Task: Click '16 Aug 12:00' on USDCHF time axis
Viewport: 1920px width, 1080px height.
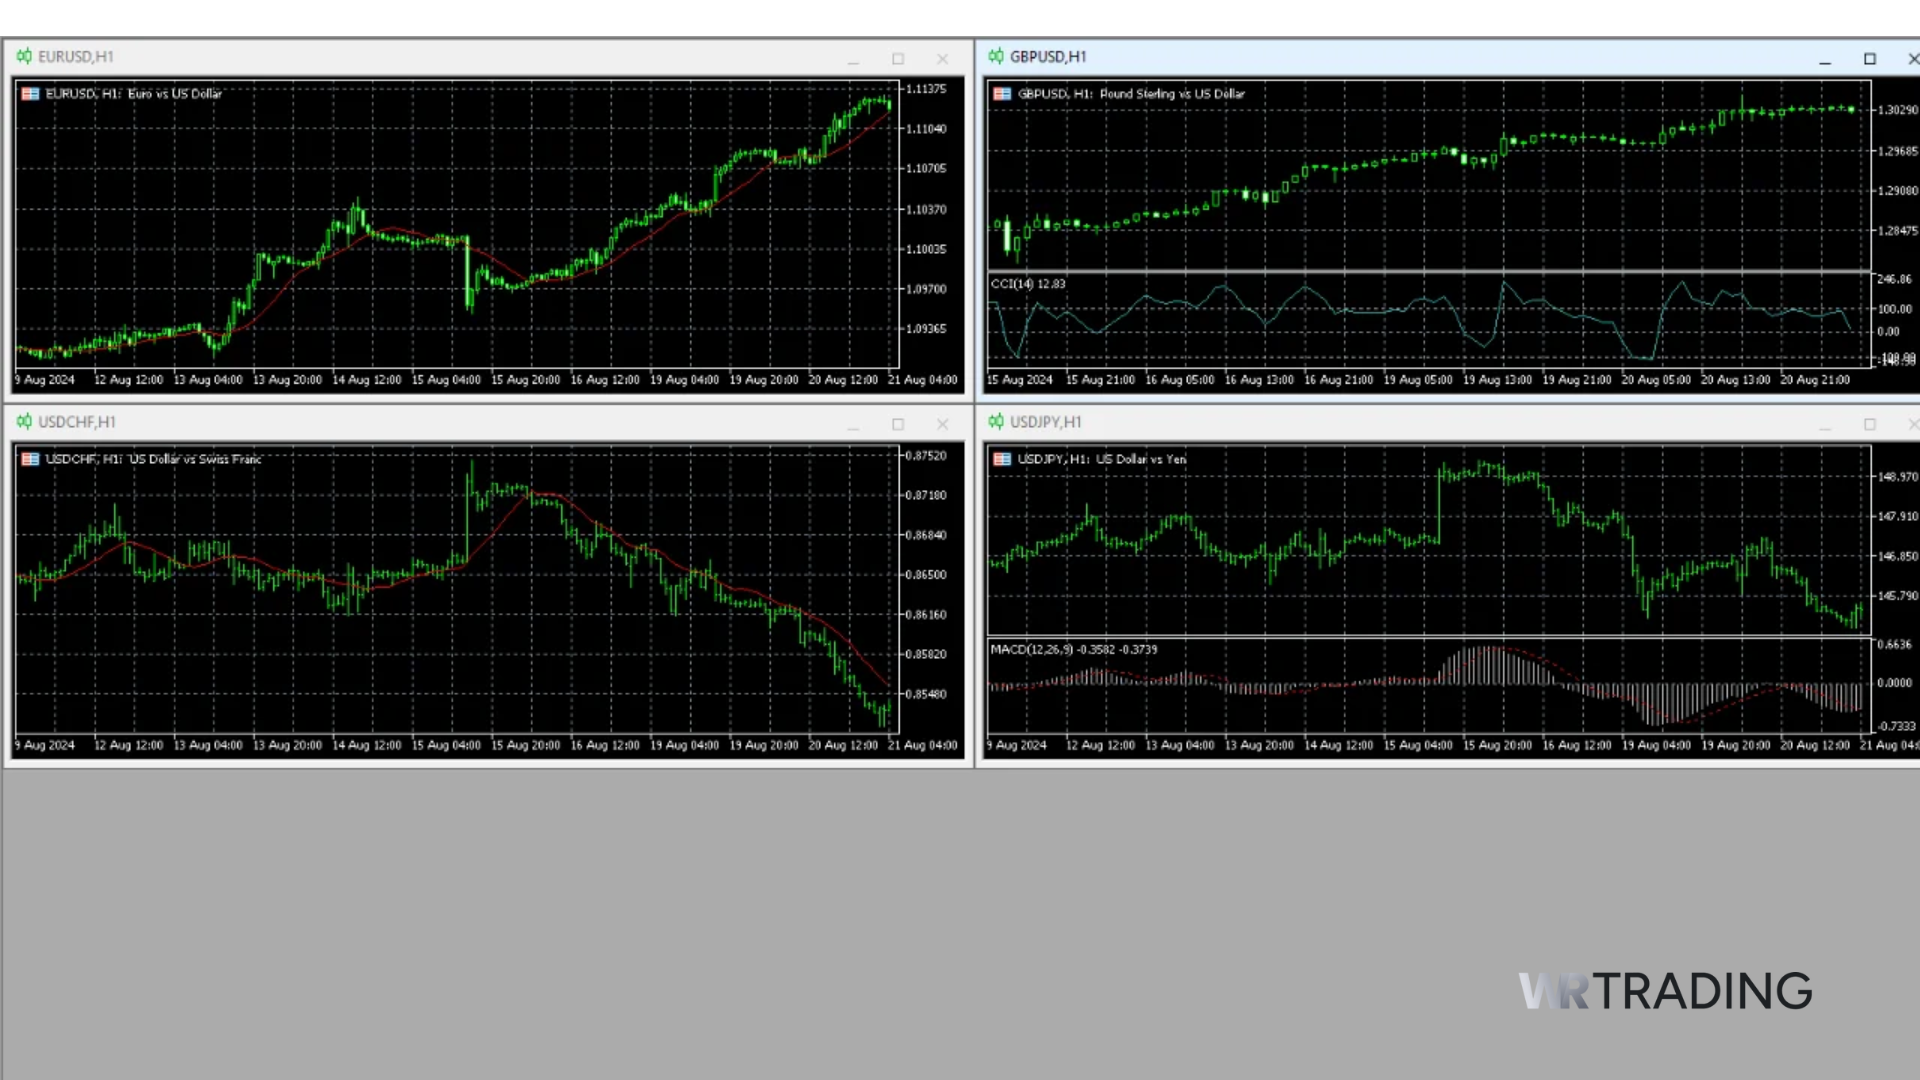Action: (605, 745)
